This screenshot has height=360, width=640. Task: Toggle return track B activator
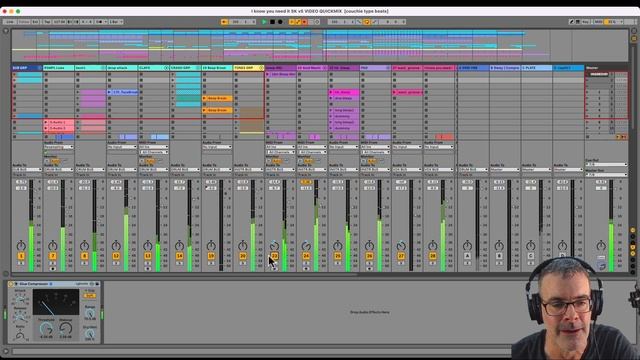(499, 256)
